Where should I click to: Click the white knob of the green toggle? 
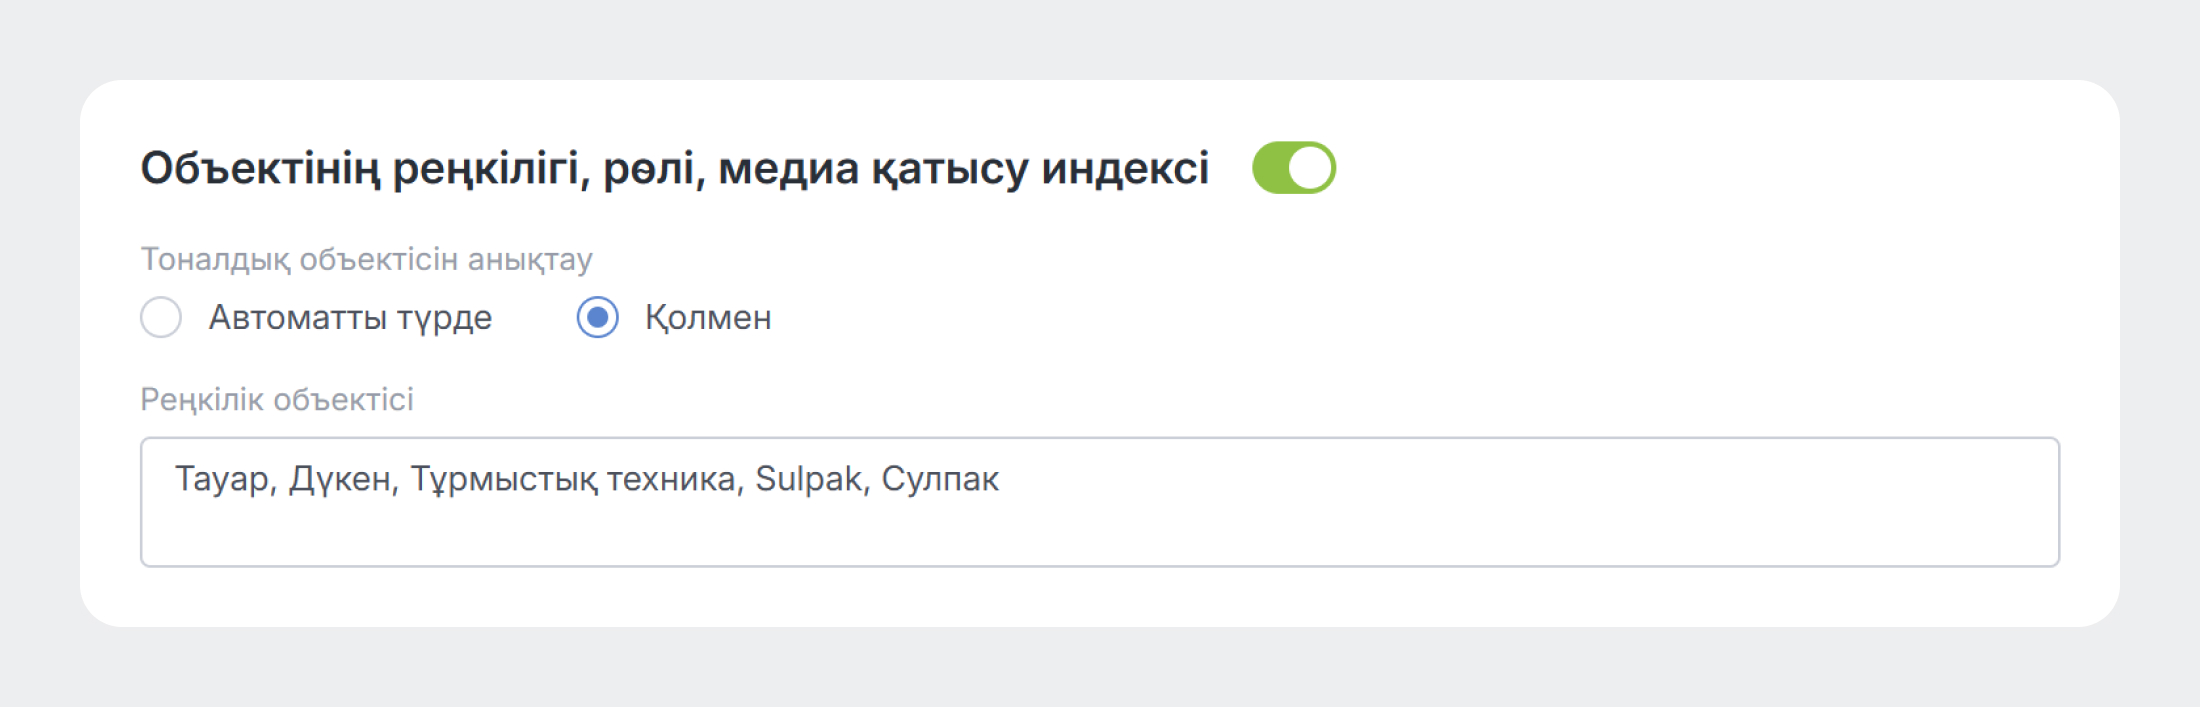(1311, 168)
